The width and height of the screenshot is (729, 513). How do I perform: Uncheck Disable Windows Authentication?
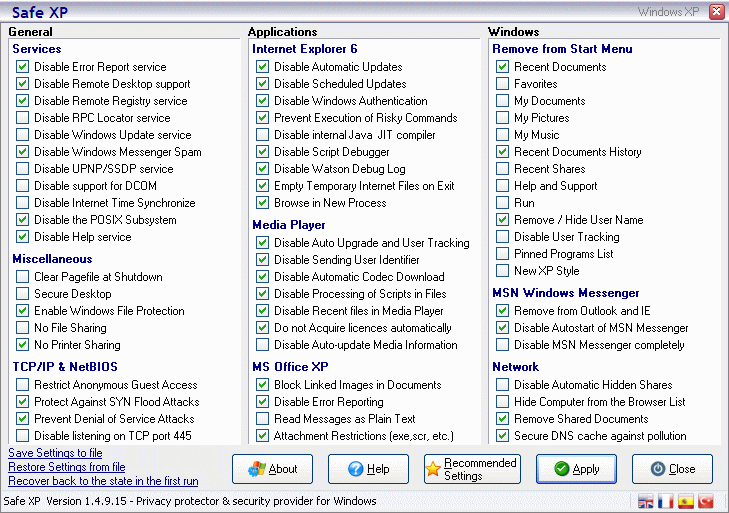[x=262, y=100]
